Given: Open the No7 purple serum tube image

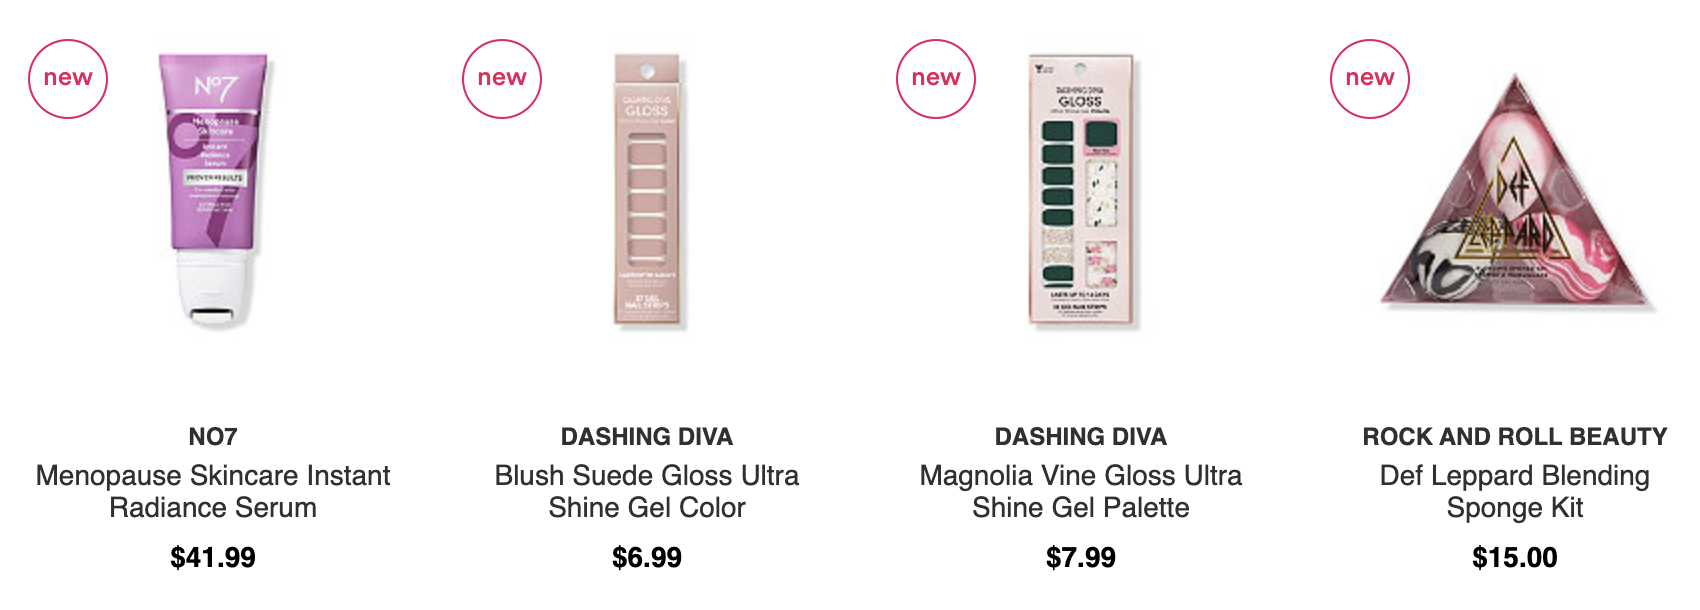Looking at the screenshot, I should [214, 190].
